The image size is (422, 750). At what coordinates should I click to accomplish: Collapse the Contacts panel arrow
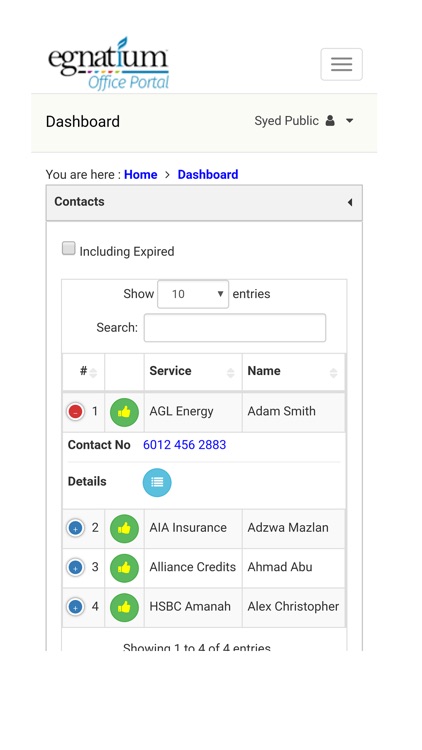[x=350, y=202]
